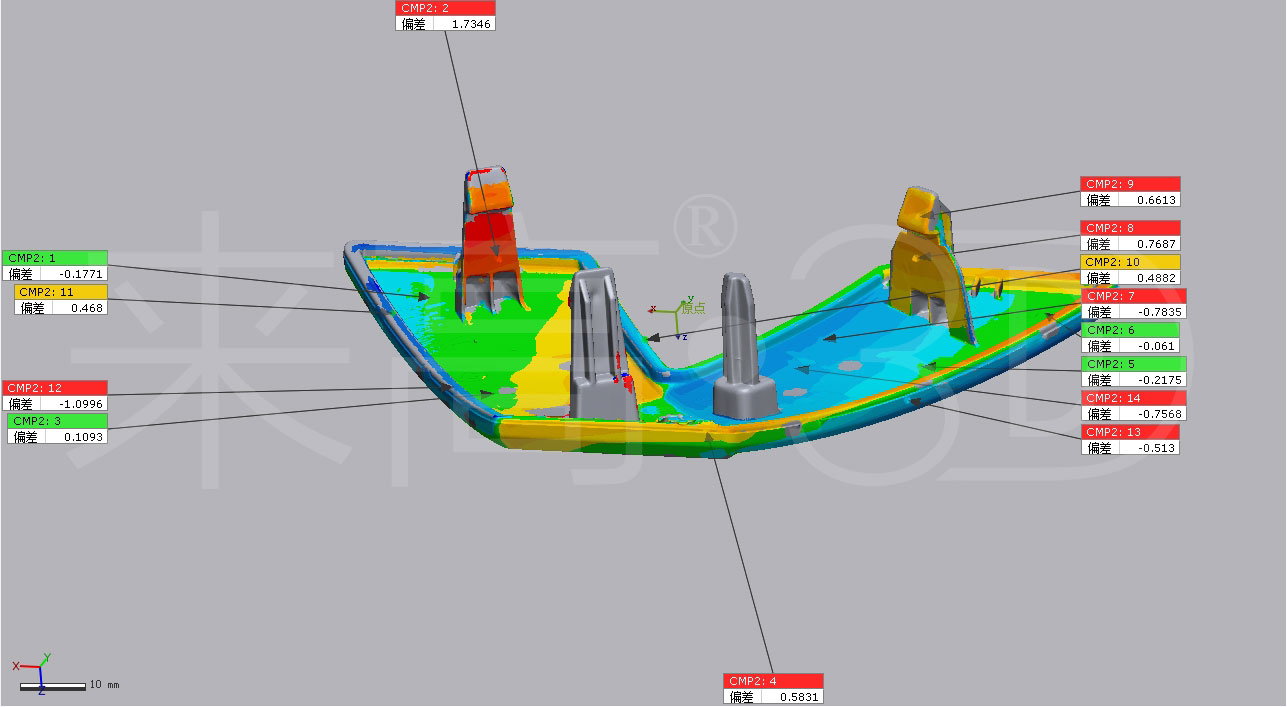Image resolution: width=1287 pixels, height=707 pixels.
Task: Click the CMP2: 14 annotation header
Action: [x=1134, y=398]
